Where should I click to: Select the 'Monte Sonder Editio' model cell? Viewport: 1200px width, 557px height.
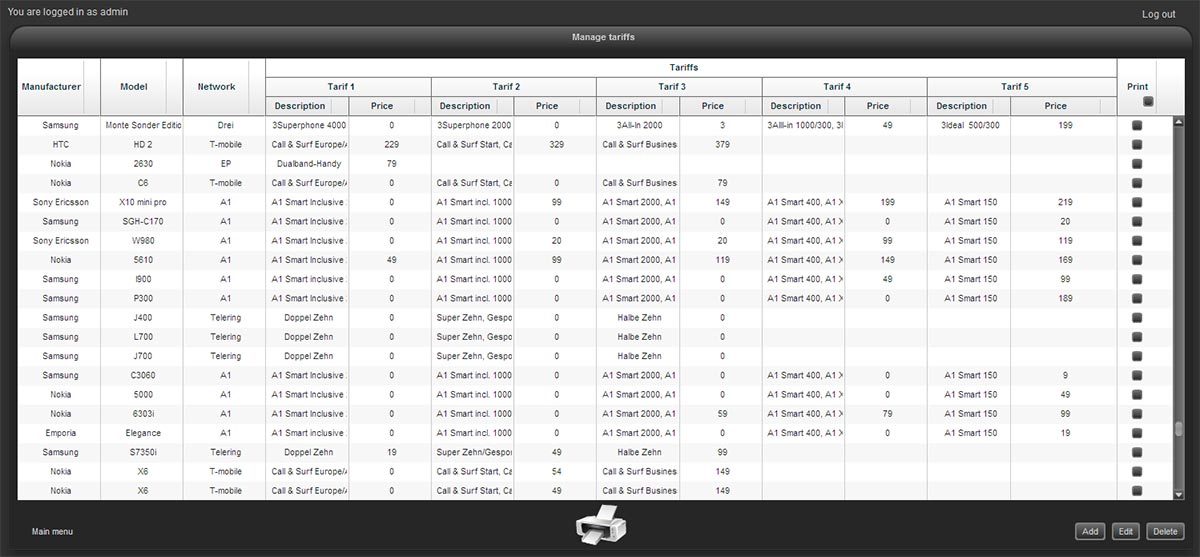coord(142,126)
